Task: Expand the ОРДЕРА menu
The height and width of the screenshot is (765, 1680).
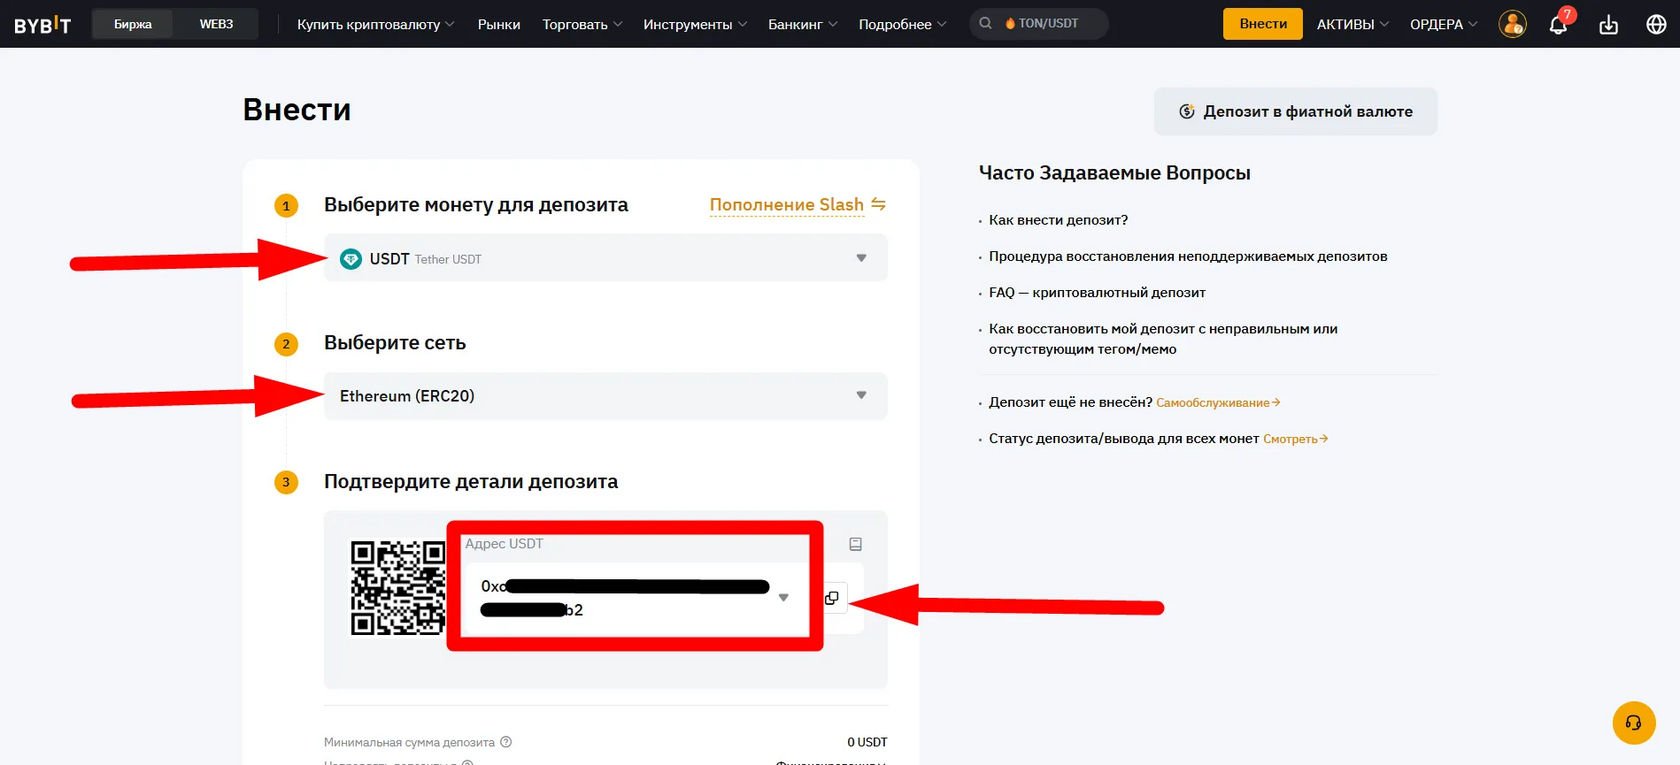Action: [1443, 24]
